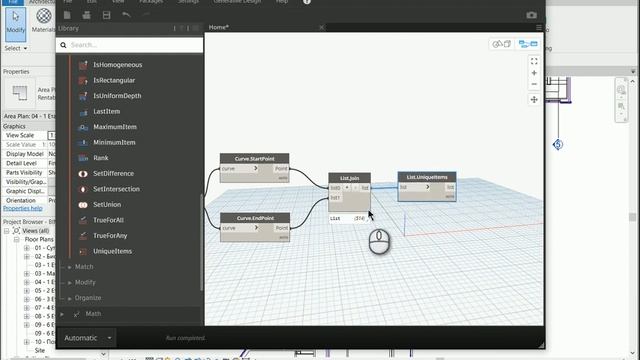The image size is (640, 360).
Task: Export workspace as image camera icon
Action: pos(531,15)
